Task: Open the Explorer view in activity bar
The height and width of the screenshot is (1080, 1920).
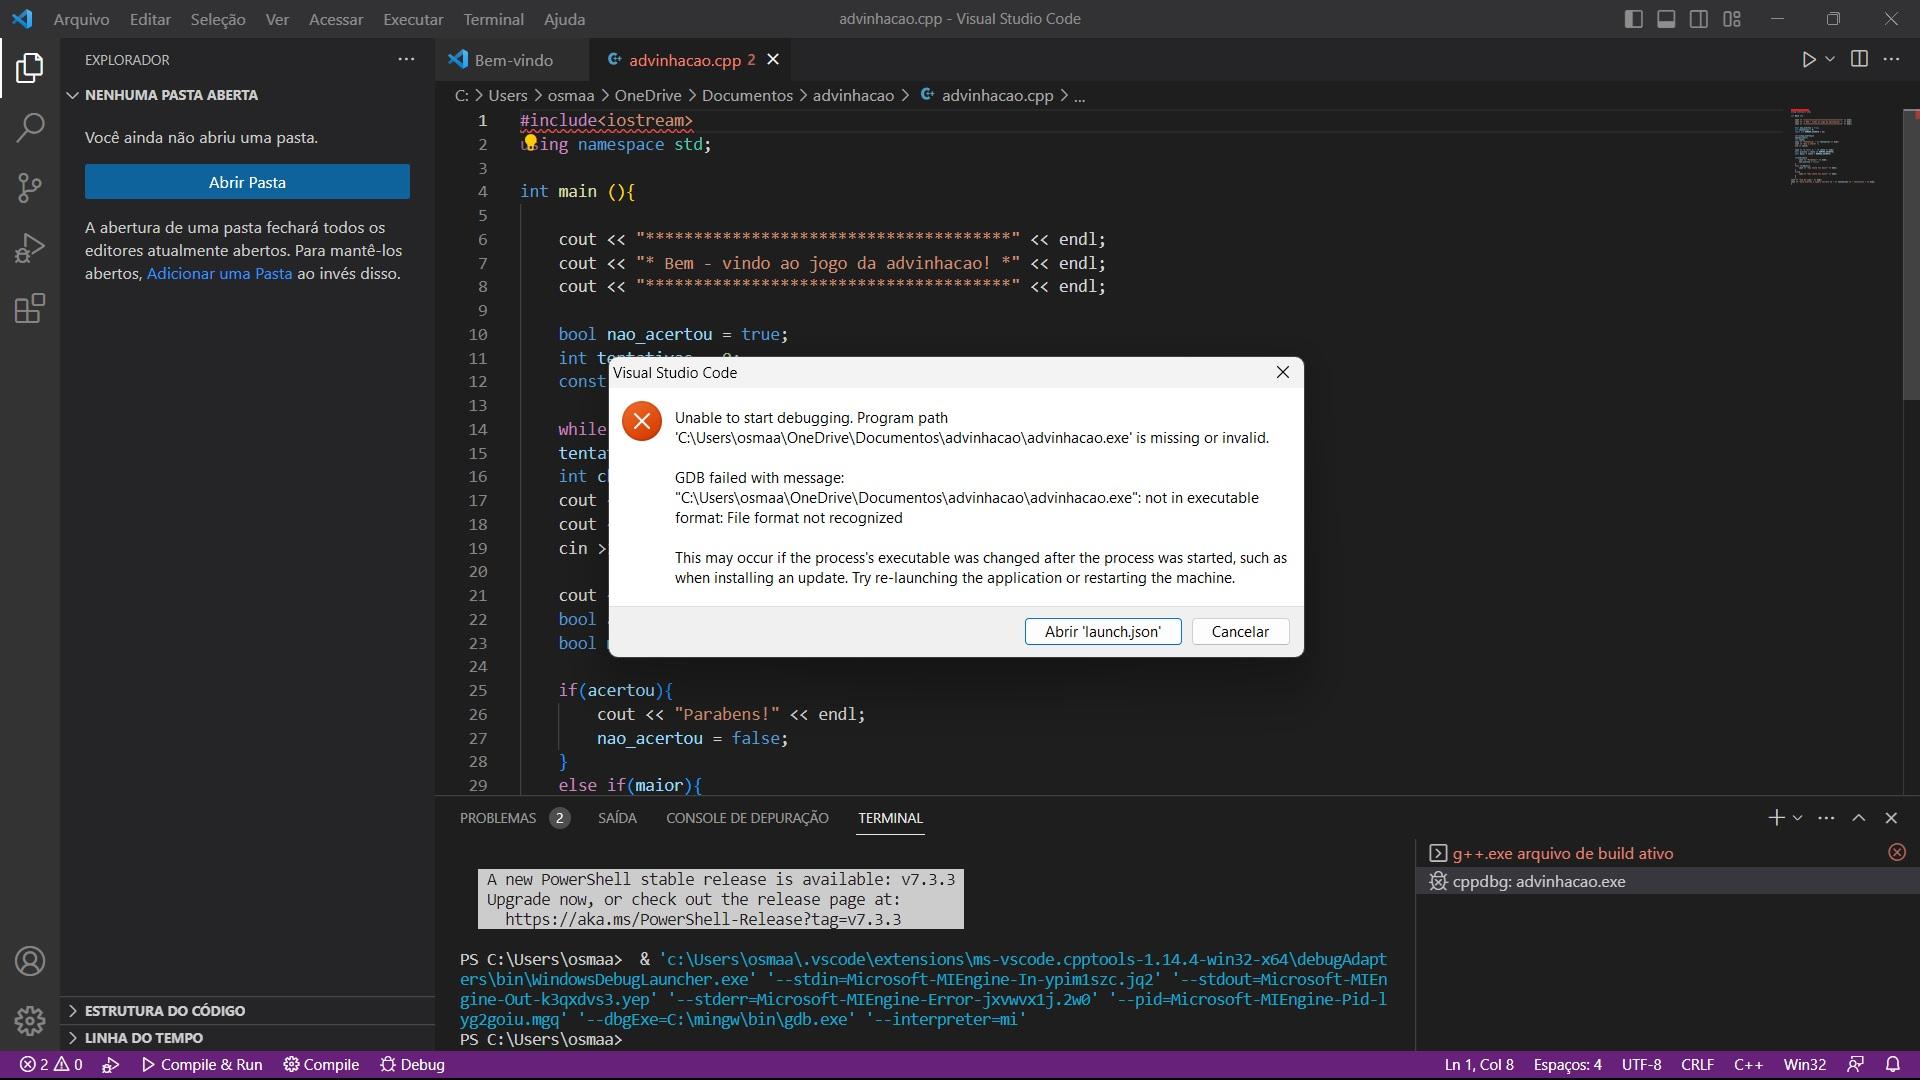Action: coord(30,68)
